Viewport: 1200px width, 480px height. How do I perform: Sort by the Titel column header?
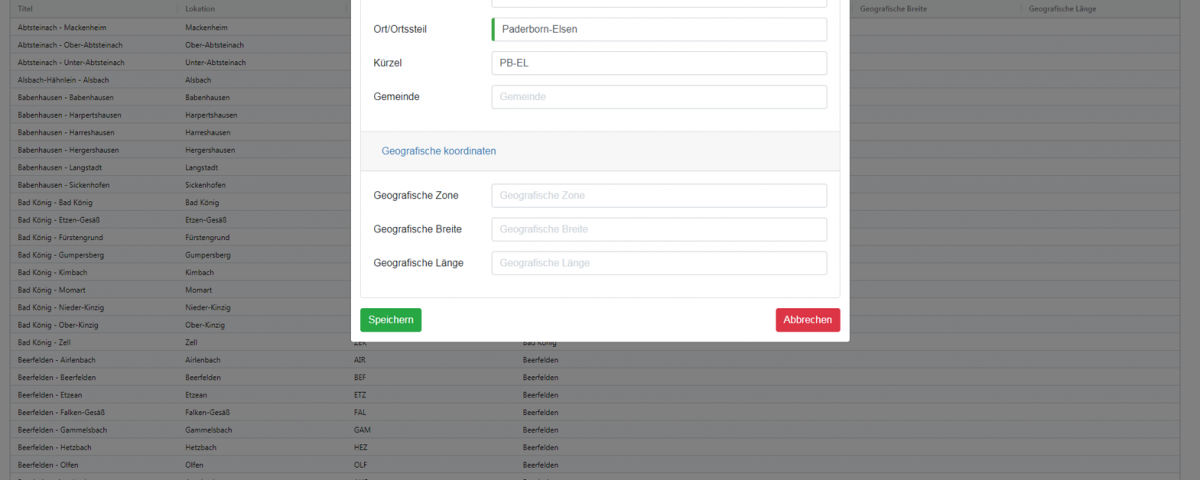(26, 8)
